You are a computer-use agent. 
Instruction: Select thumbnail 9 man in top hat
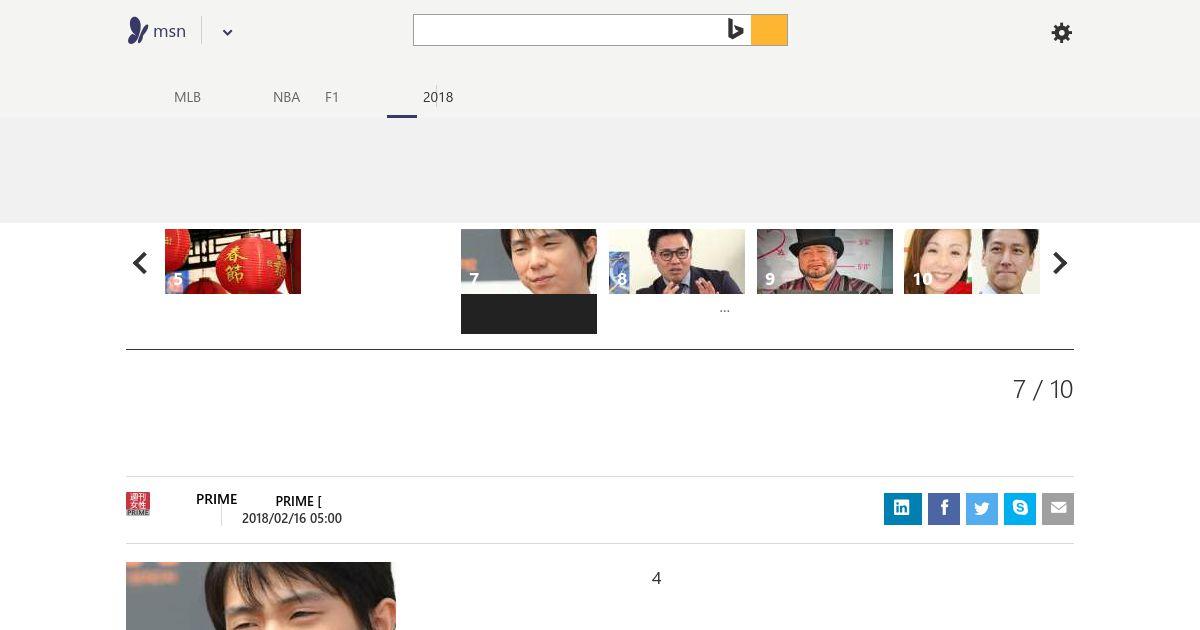tap(825, 261)
